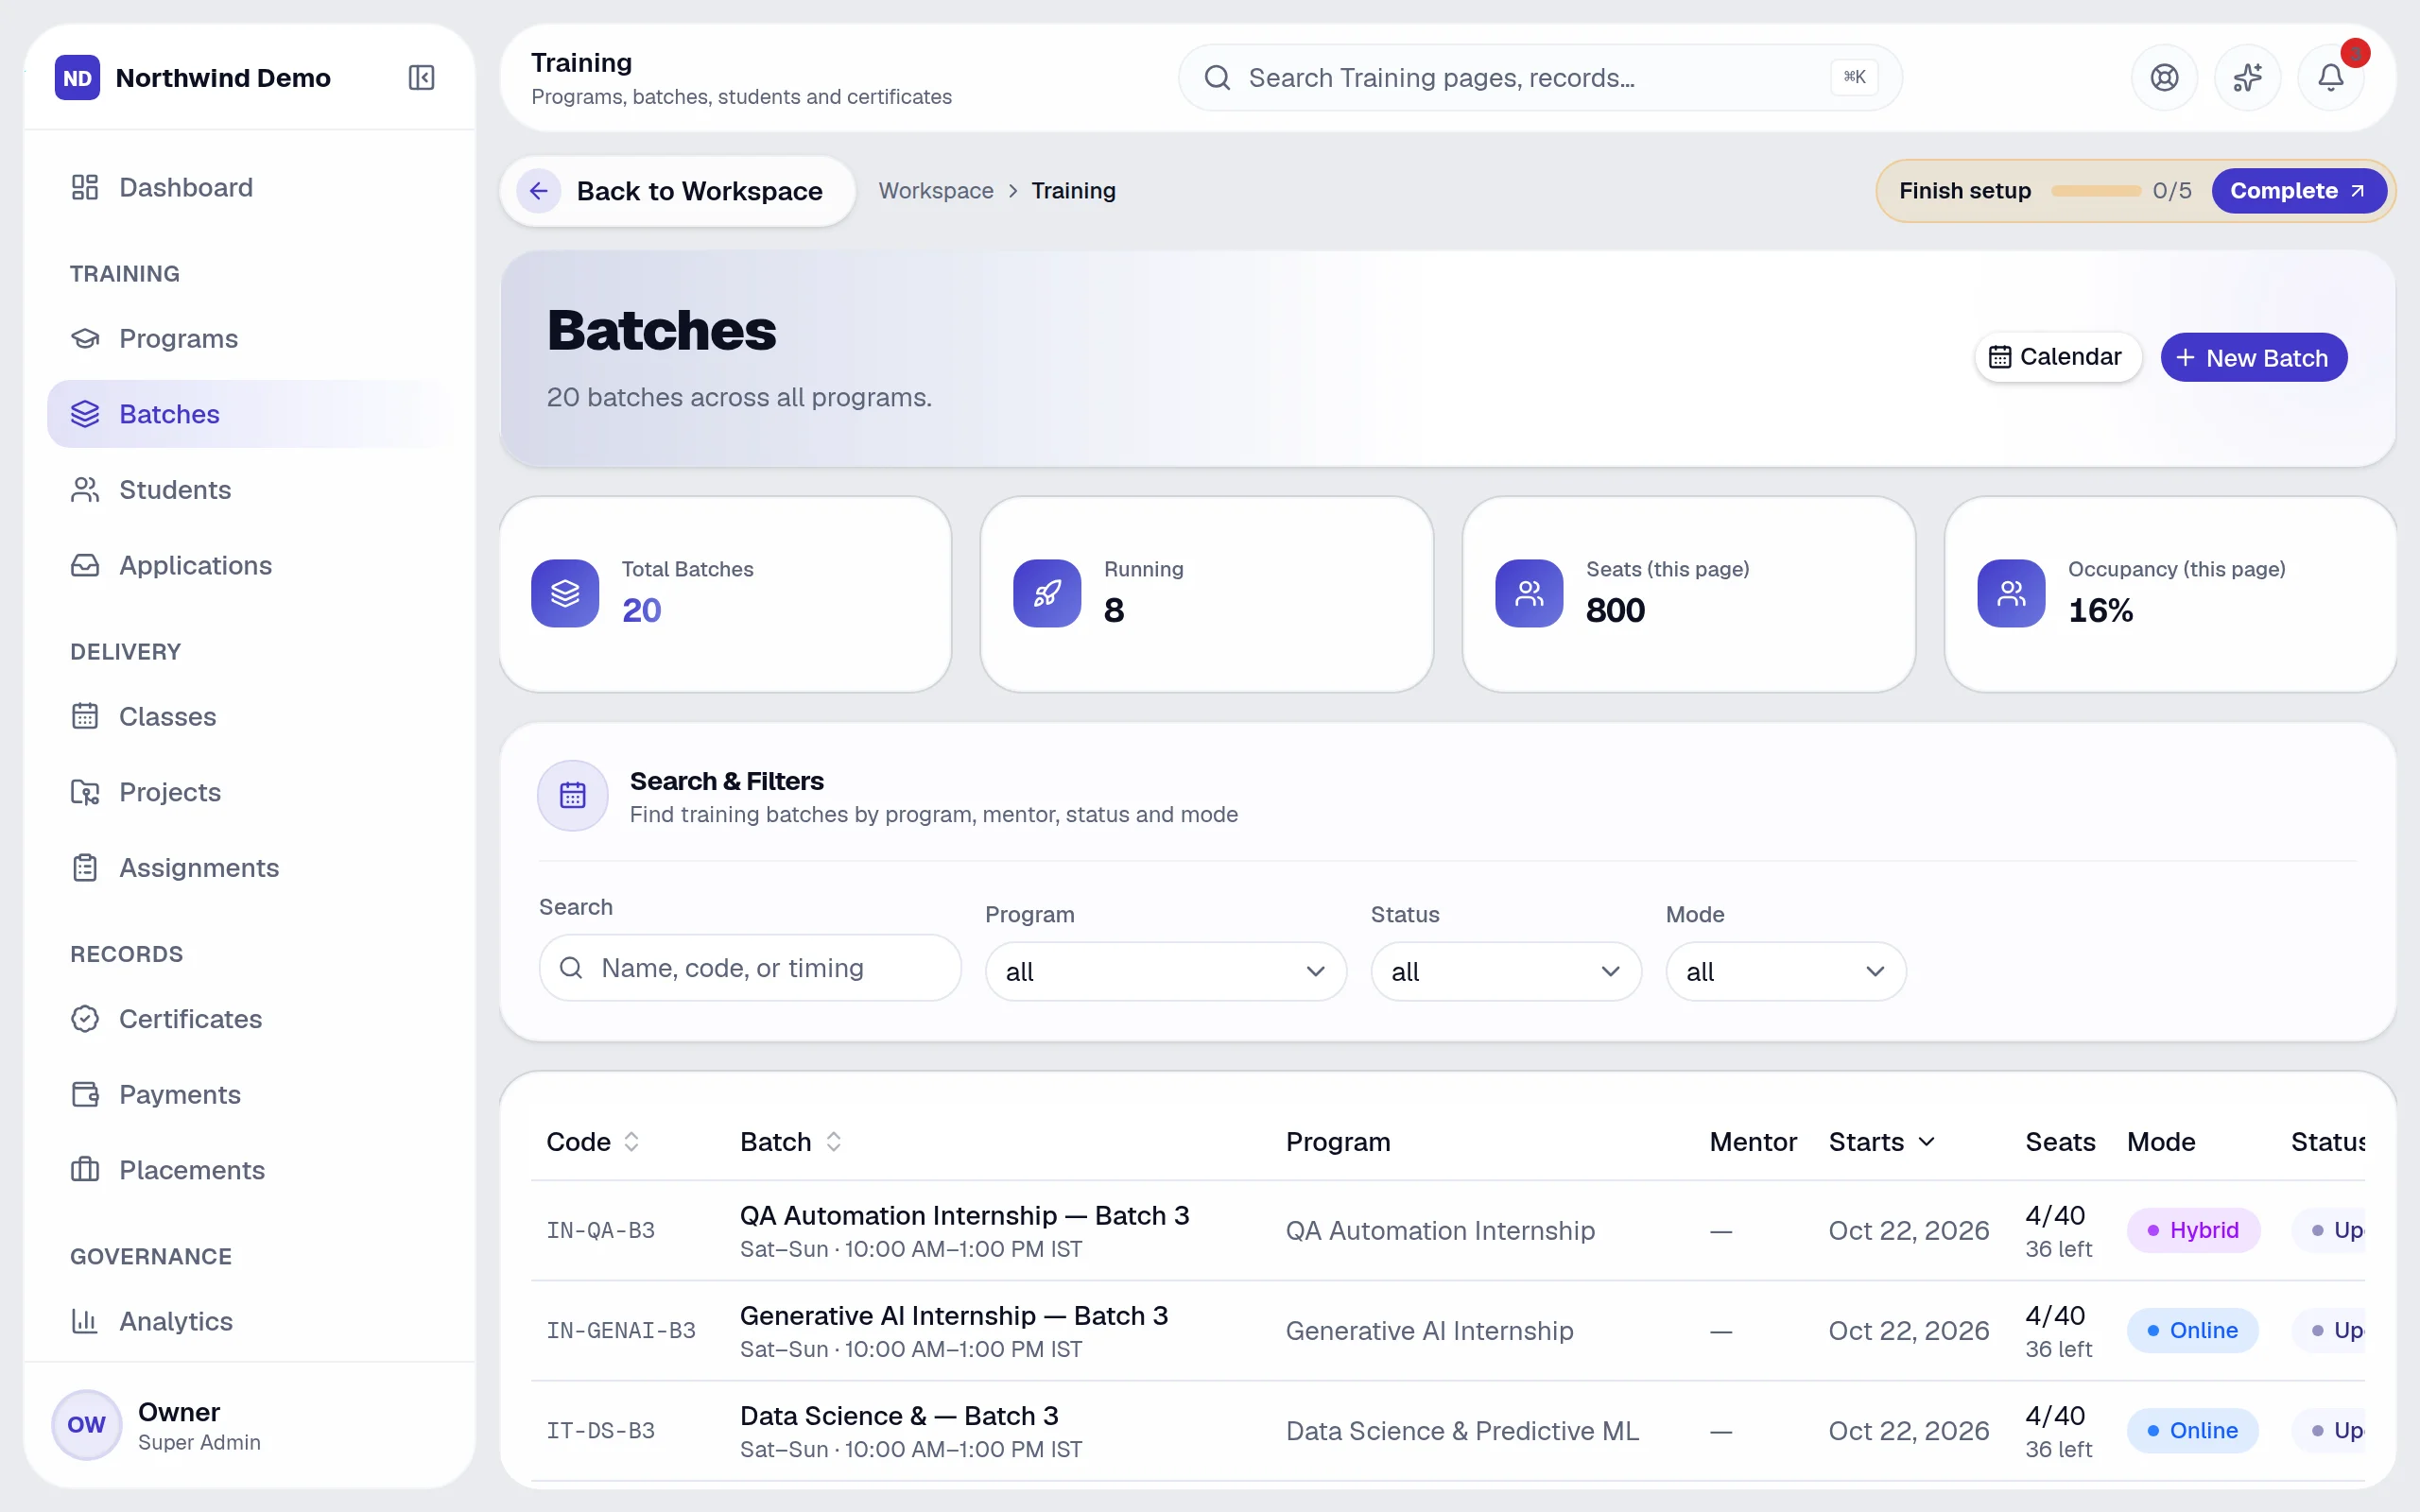
Task: Click the Name, code, or timing field
Action: [x=750, y=967]
